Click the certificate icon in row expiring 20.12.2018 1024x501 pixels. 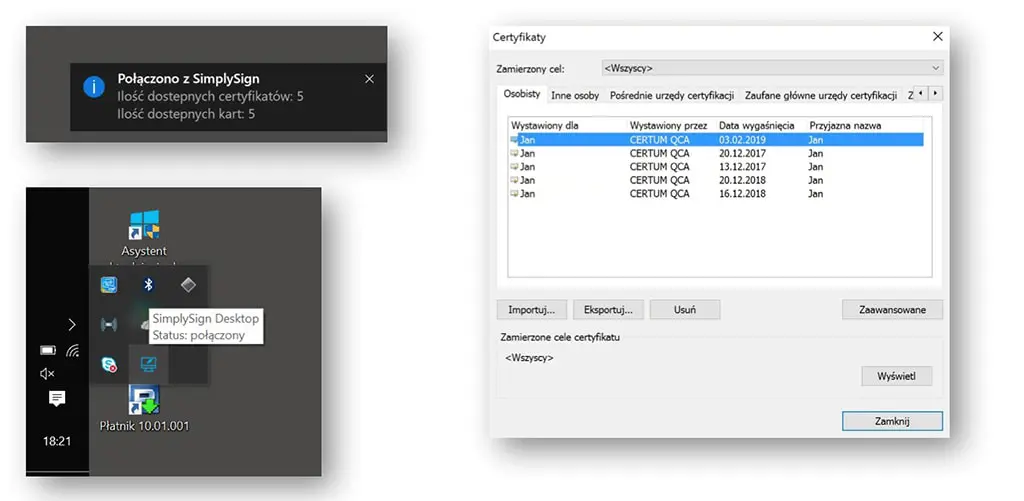click(515, 180)
